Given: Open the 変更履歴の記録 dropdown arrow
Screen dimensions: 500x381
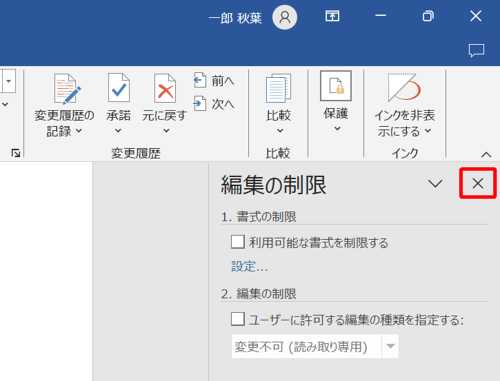Looking at the screenshot, I should point(79,131).
